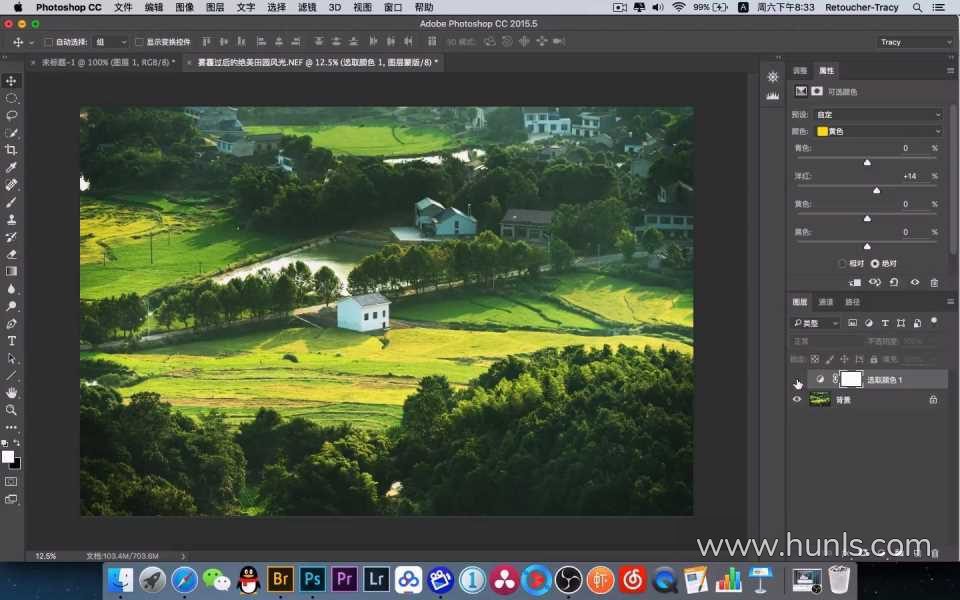Change screen mode icon in toolbox

pyautogui.click(x=11, y=499)
